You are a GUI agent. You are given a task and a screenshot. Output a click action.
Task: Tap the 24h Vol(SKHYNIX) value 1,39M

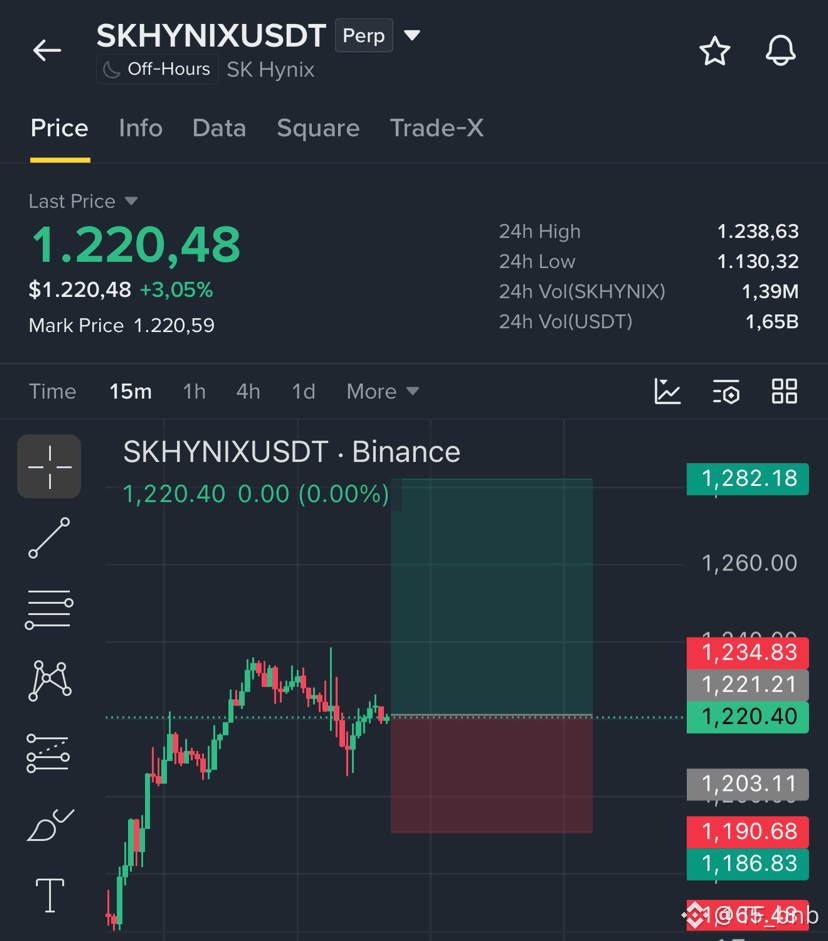pos(770,292)
